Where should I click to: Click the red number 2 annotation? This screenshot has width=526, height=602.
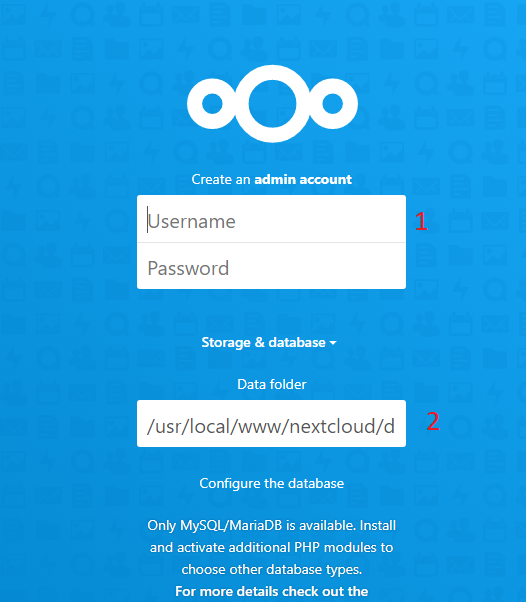(x=433, y=421)
